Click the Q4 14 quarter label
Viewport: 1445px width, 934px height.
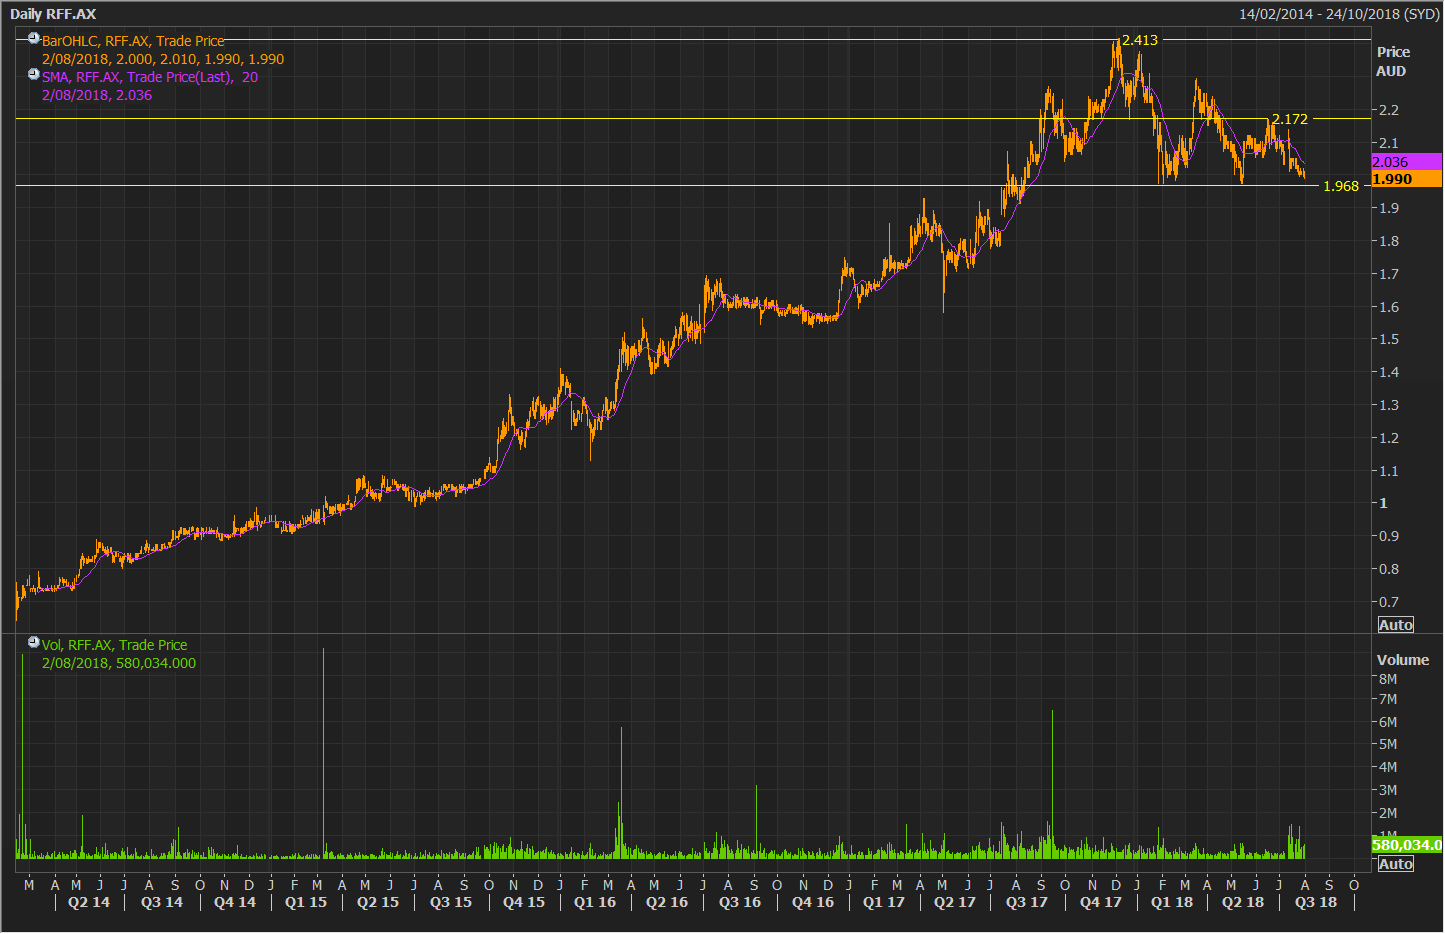(235, 902)
